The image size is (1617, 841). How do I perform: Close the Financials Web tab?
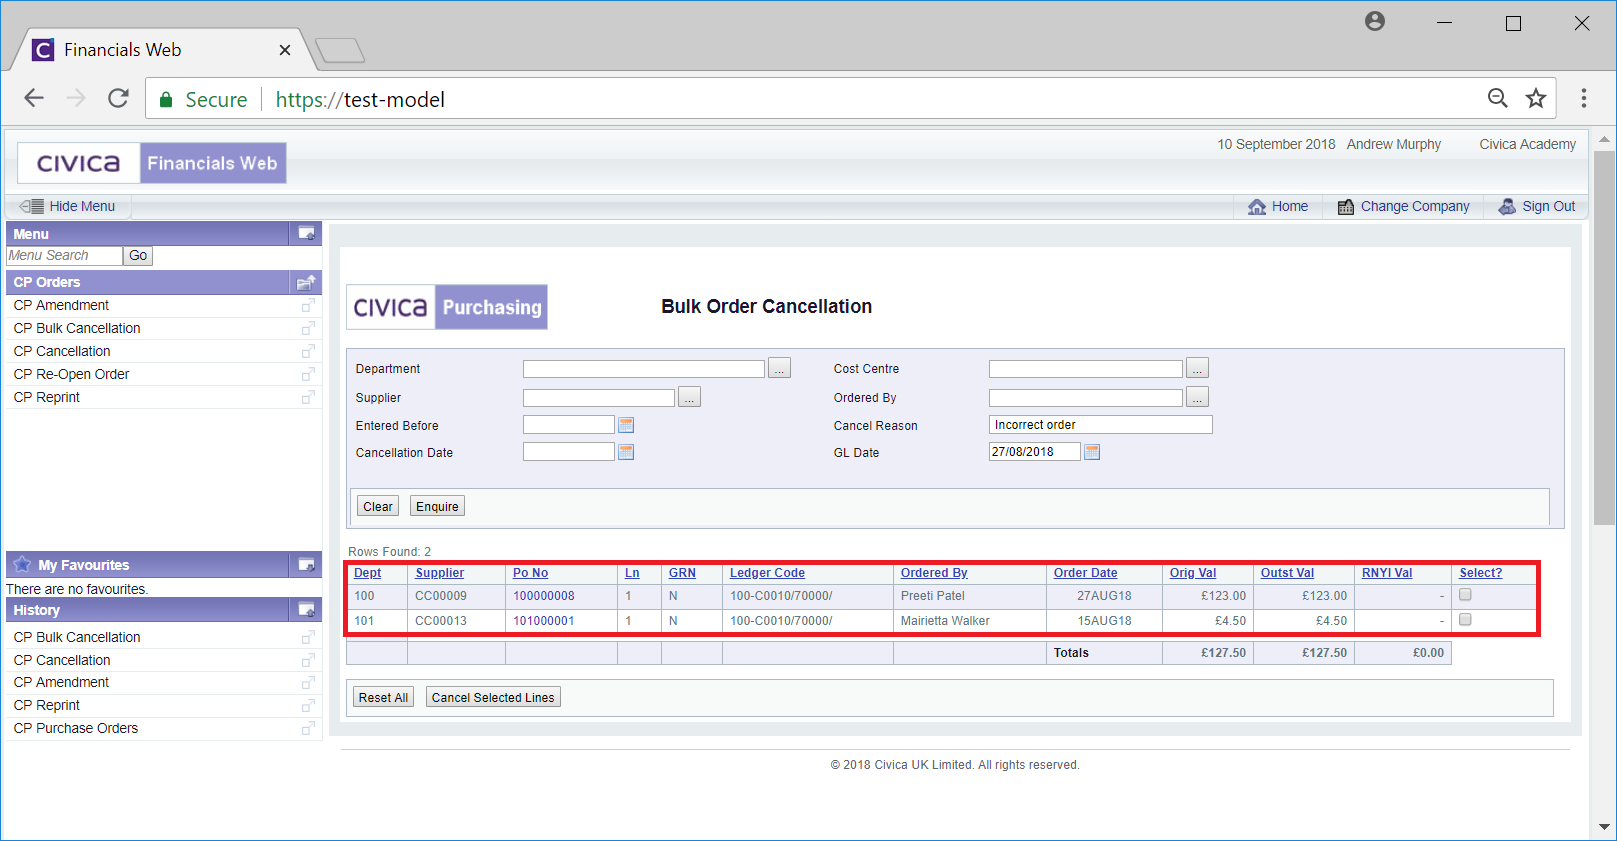coord(285,50)
